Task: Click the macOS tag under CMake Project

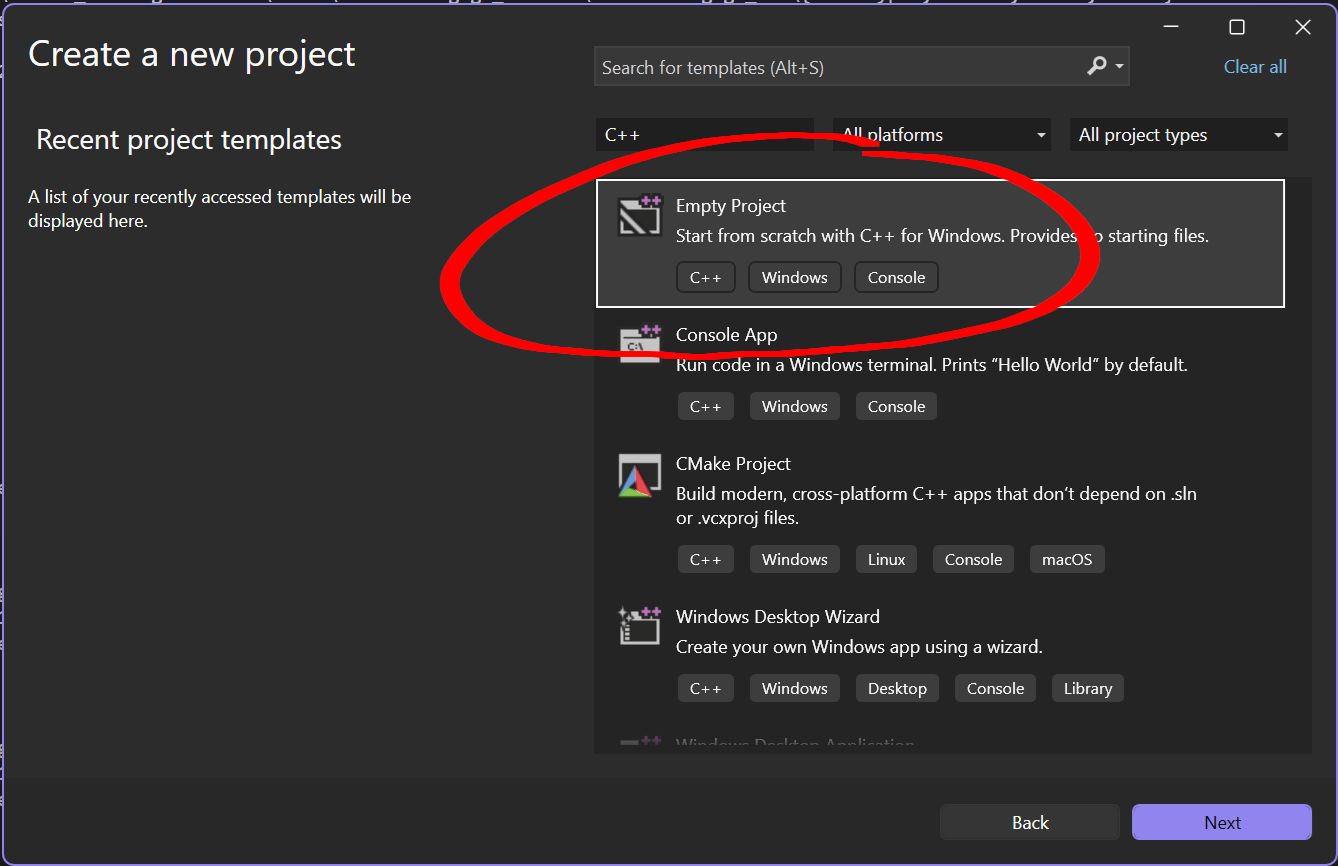Action: 1067,559
